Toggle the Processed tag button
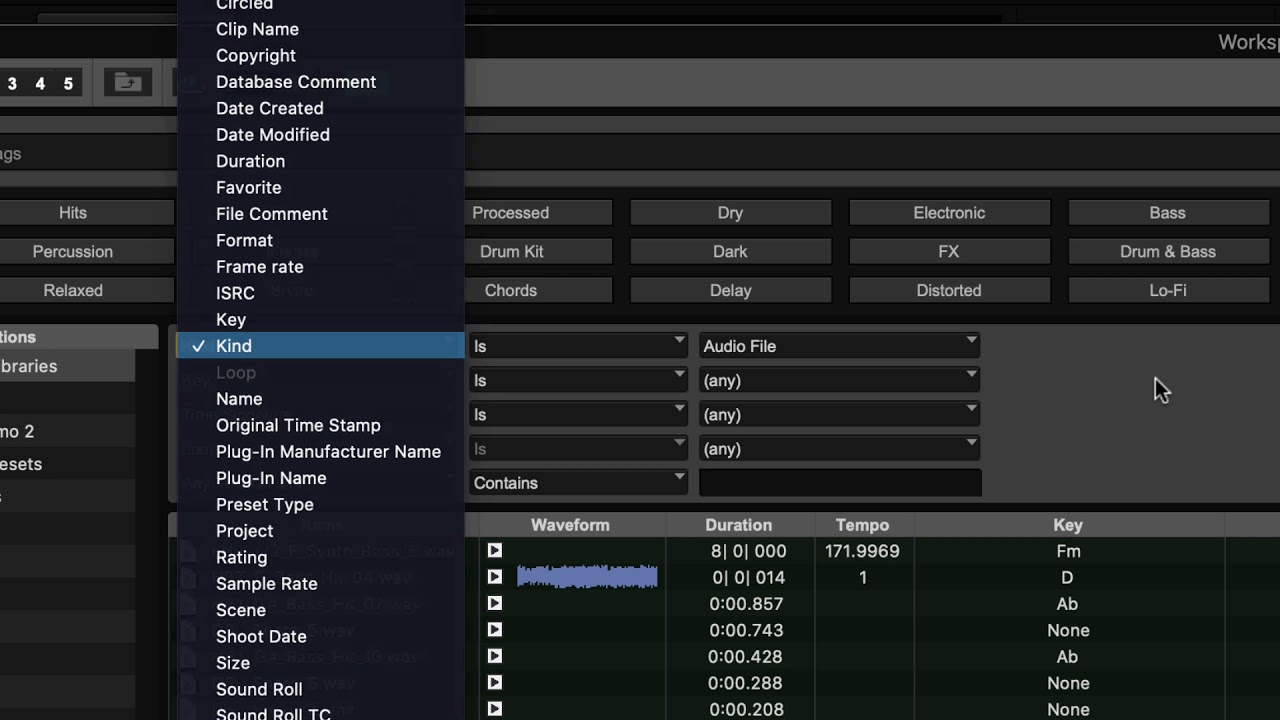 538,213
